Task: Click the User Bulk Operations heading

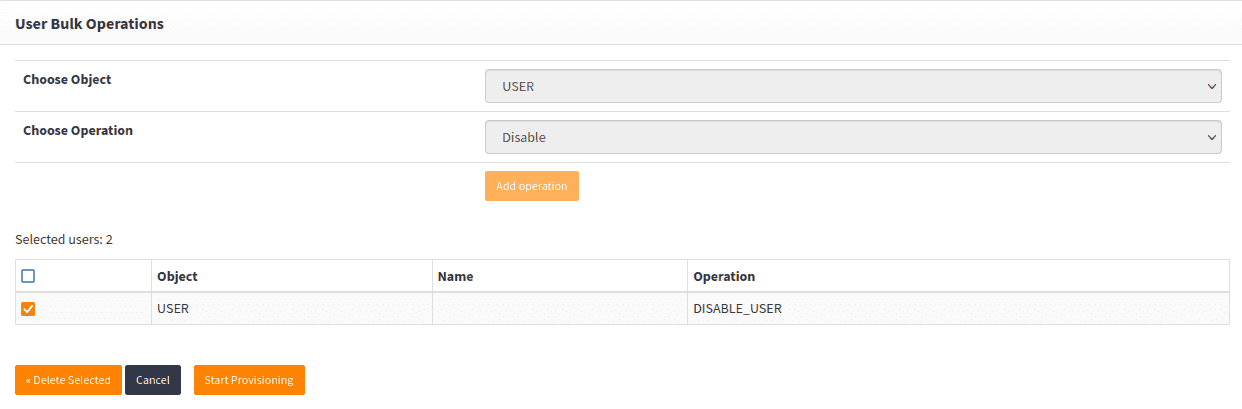Action: pos(89,24)
